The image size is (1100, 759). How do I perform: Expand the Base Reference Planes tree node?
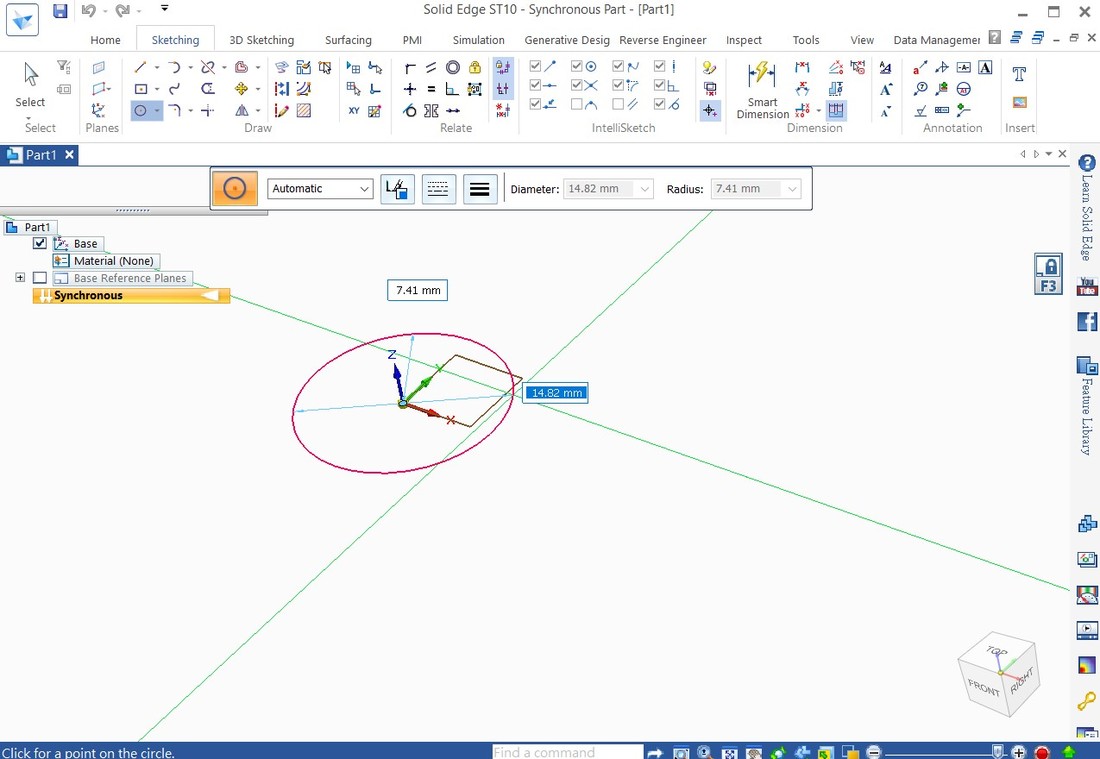pos(20,278)
